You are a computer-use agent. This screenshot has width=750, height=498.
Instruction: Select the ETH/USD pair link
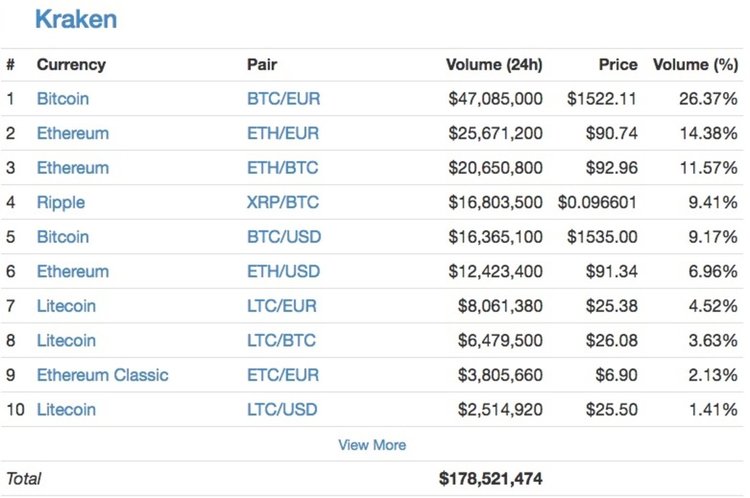click(x=284, y=271)
